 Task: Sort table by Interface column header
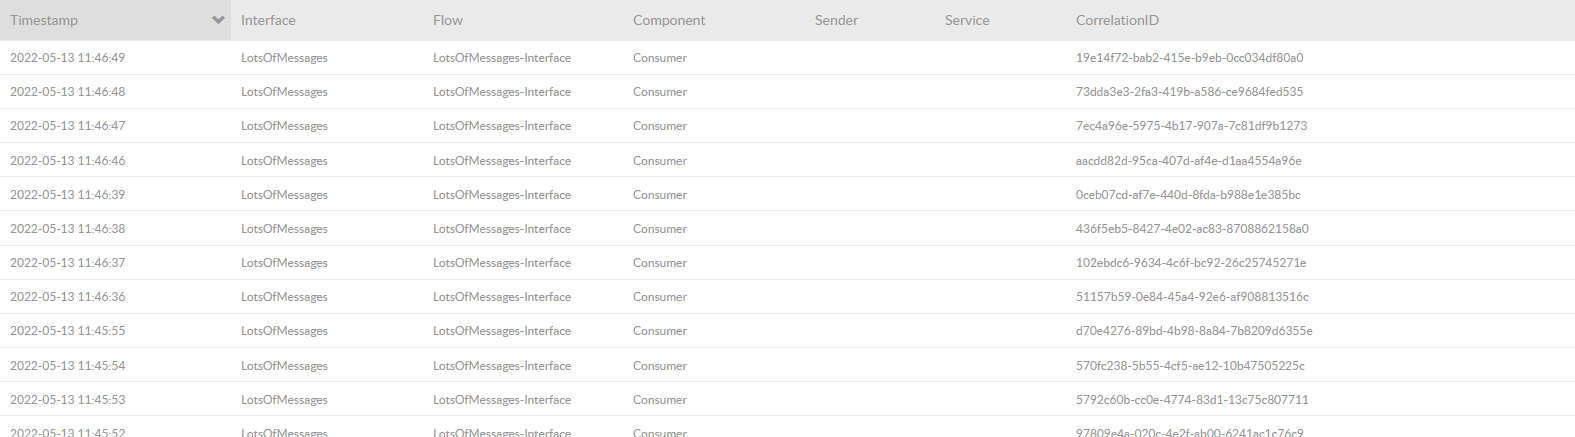click(x=268, y=20)
